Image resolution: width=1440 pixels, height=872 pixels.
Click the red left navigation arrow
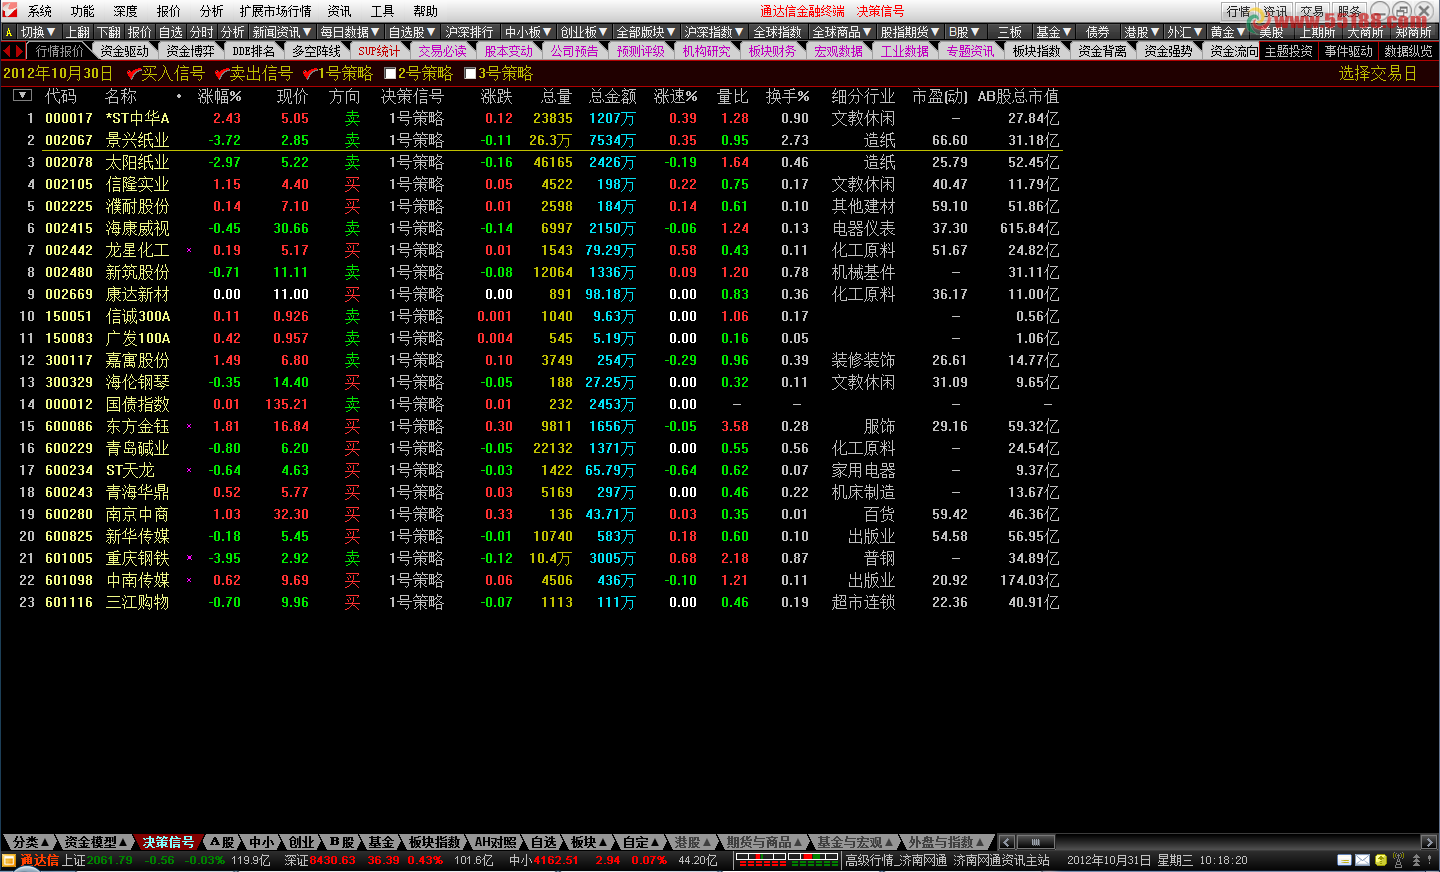pos(8,51)
